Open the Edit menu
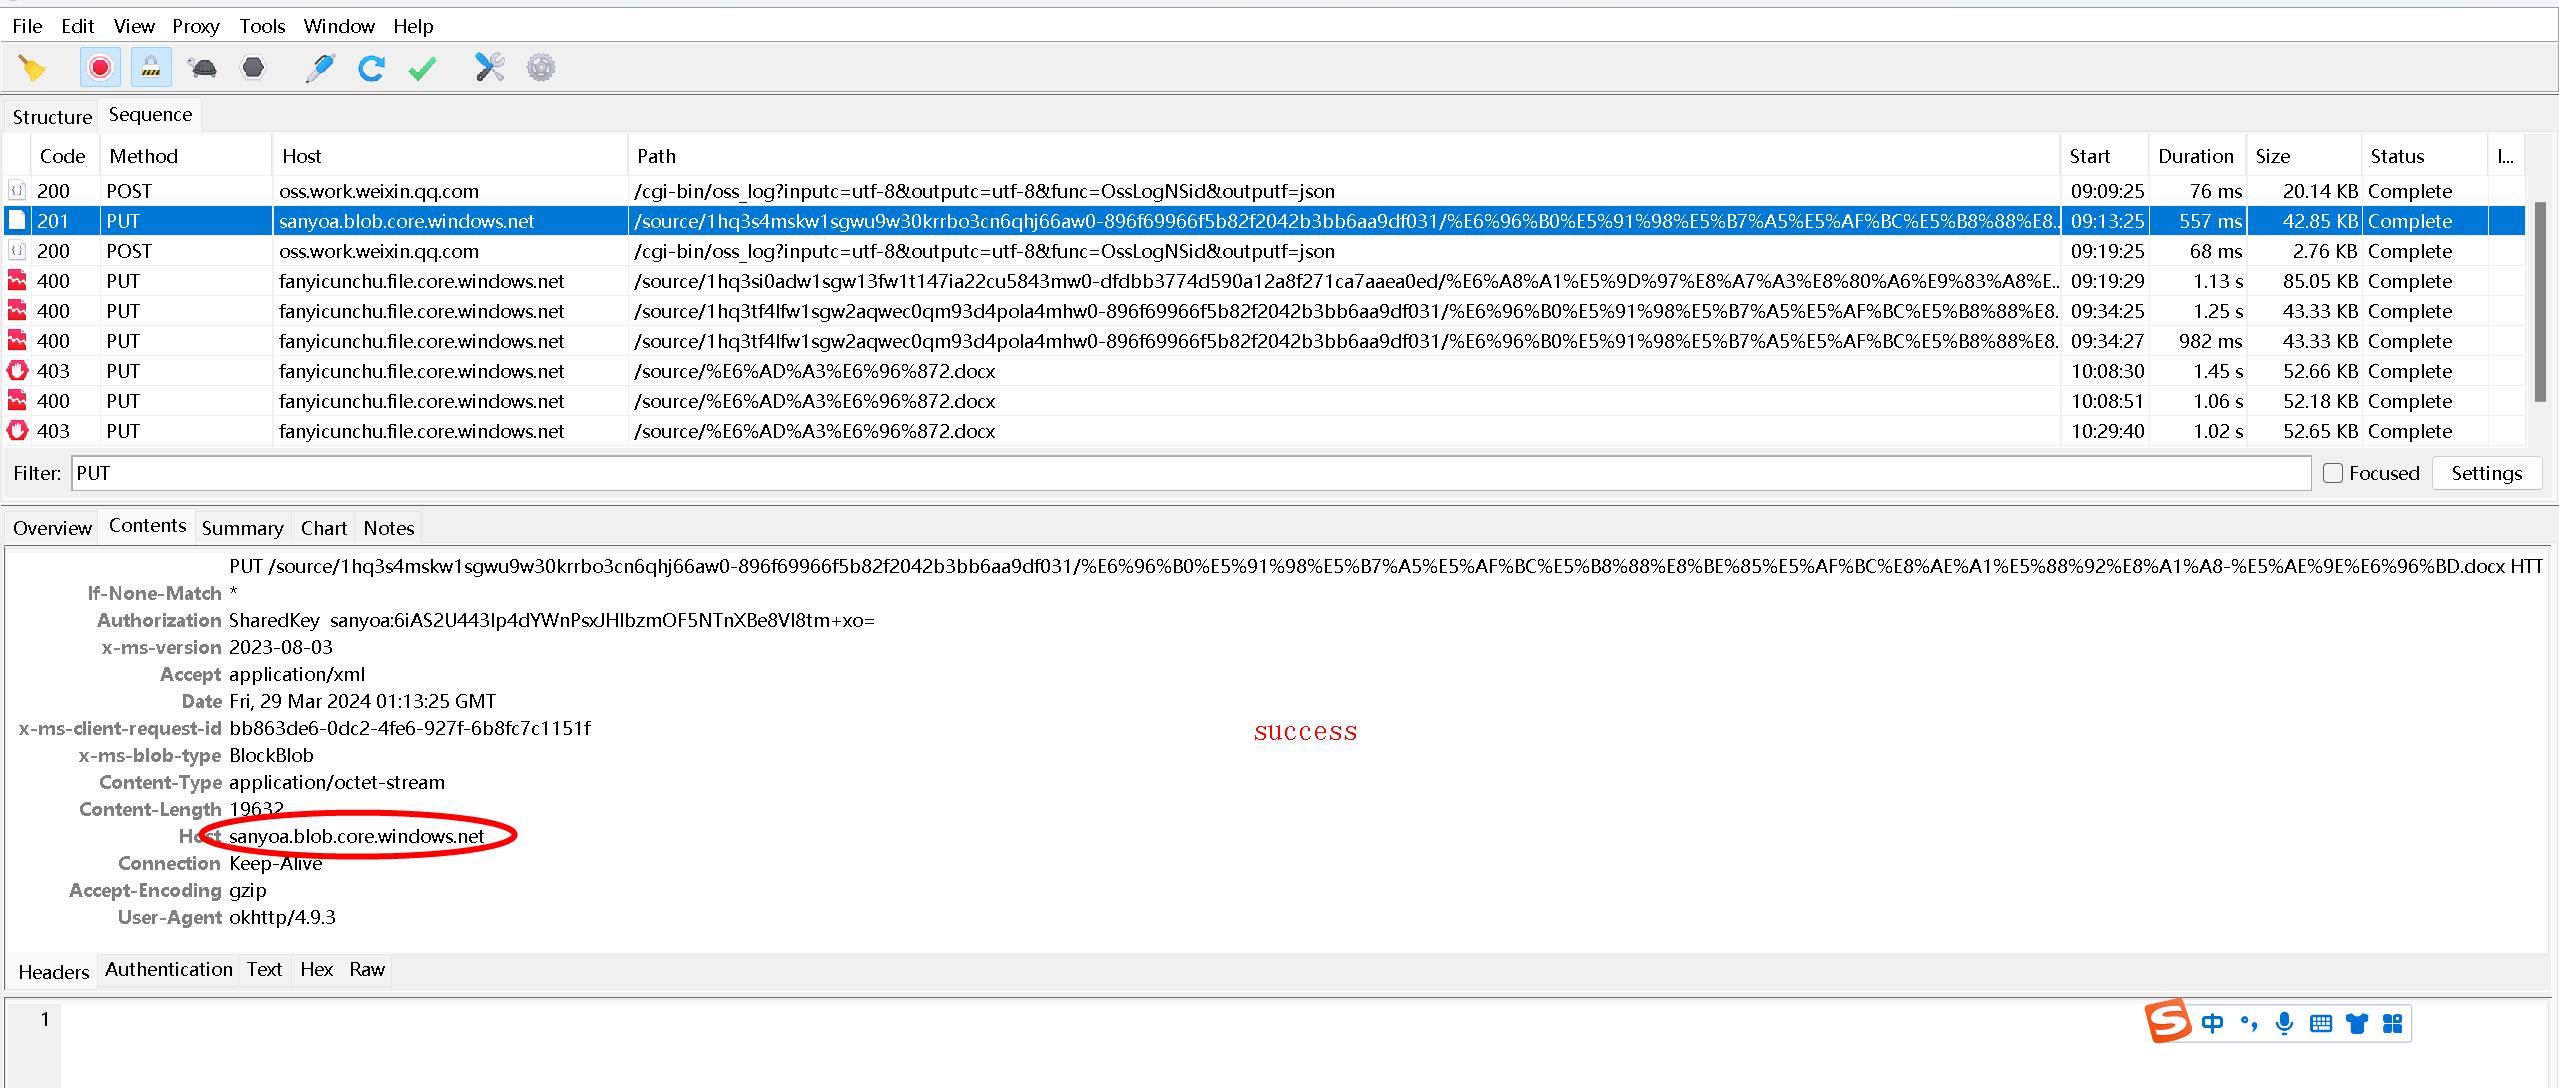 [x=78, y=26]
